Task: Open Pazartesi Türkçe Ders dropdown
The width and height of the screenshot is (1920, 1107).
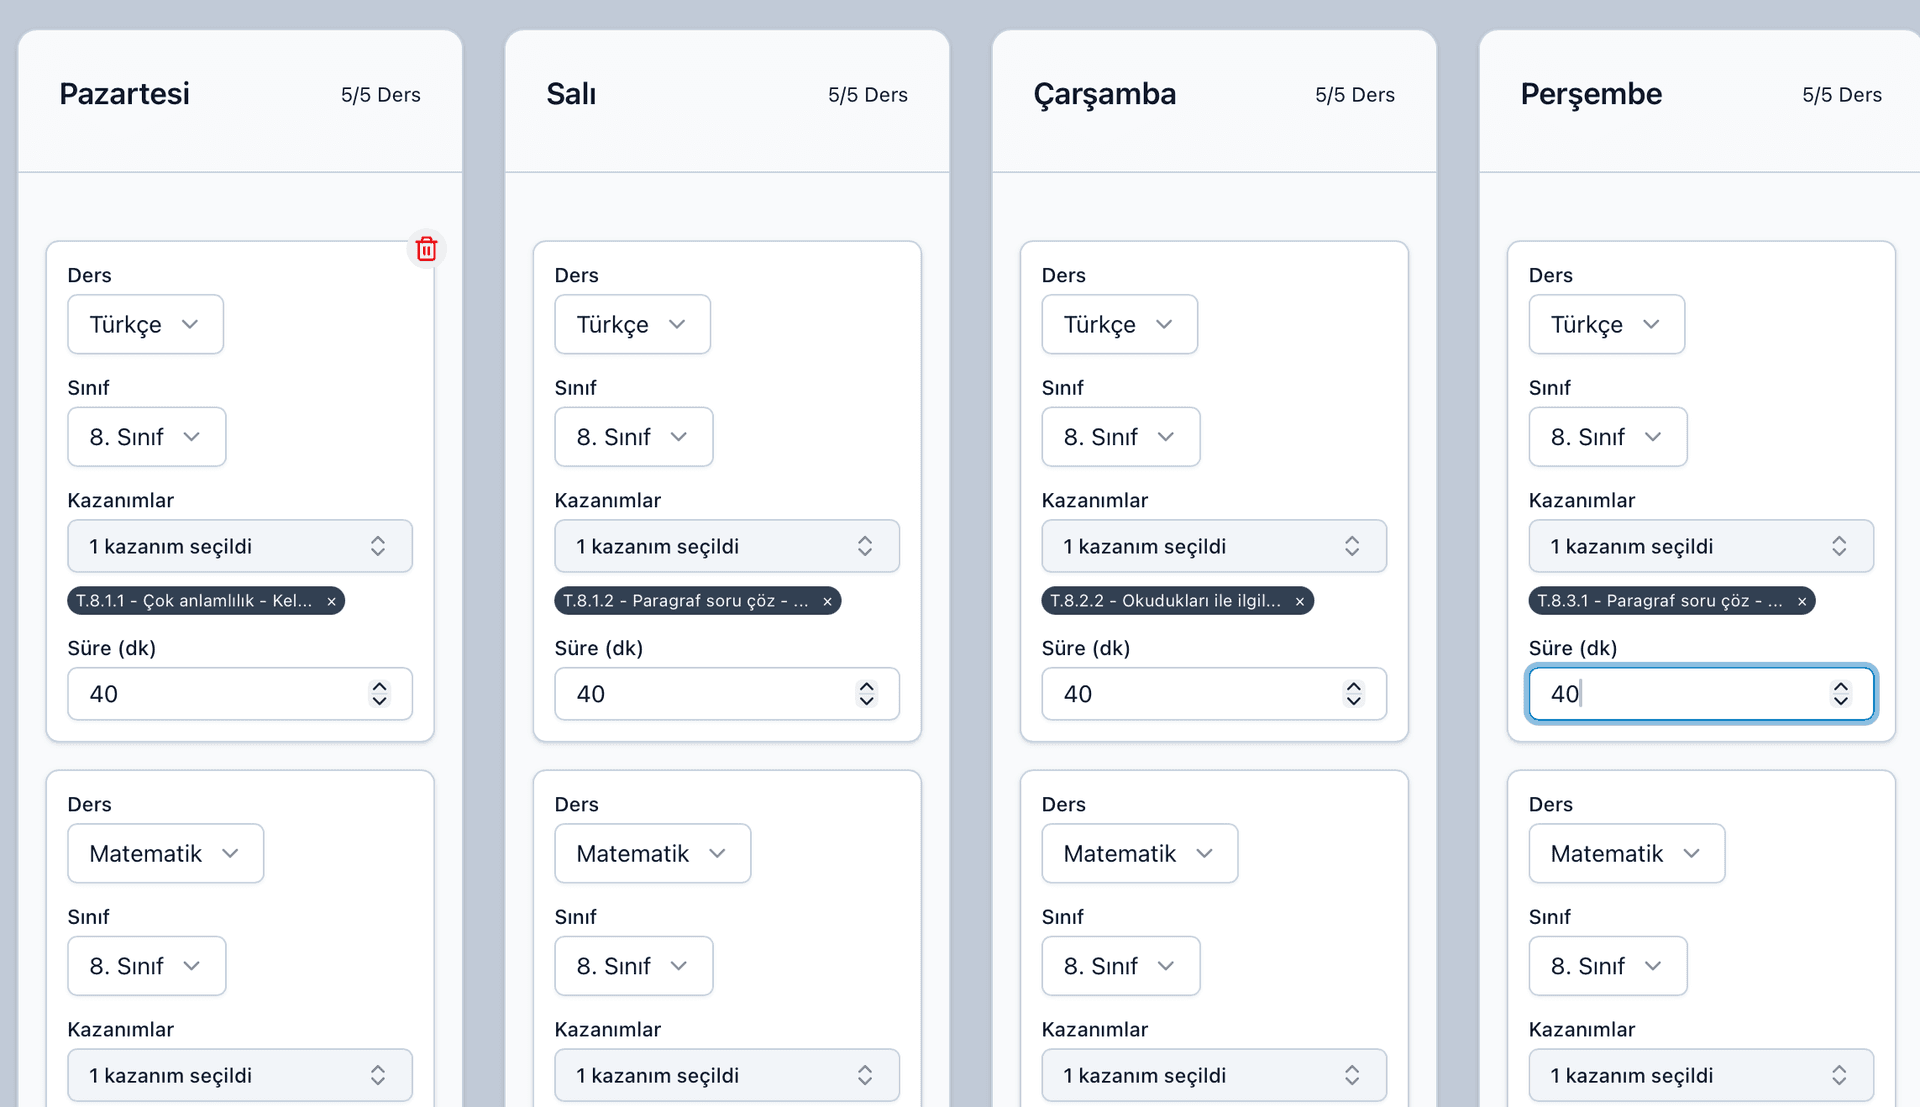Action: pos(145,324)
